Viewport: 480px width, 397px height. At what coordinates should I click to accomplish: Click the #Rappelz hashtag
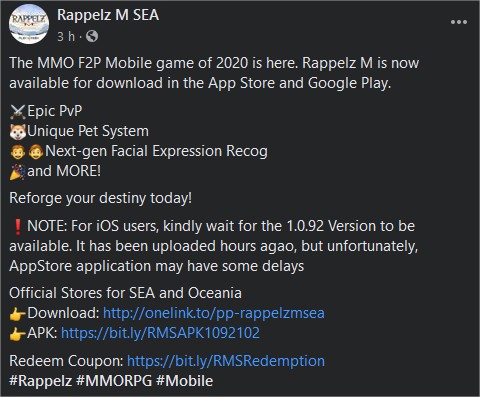point(41,381)
